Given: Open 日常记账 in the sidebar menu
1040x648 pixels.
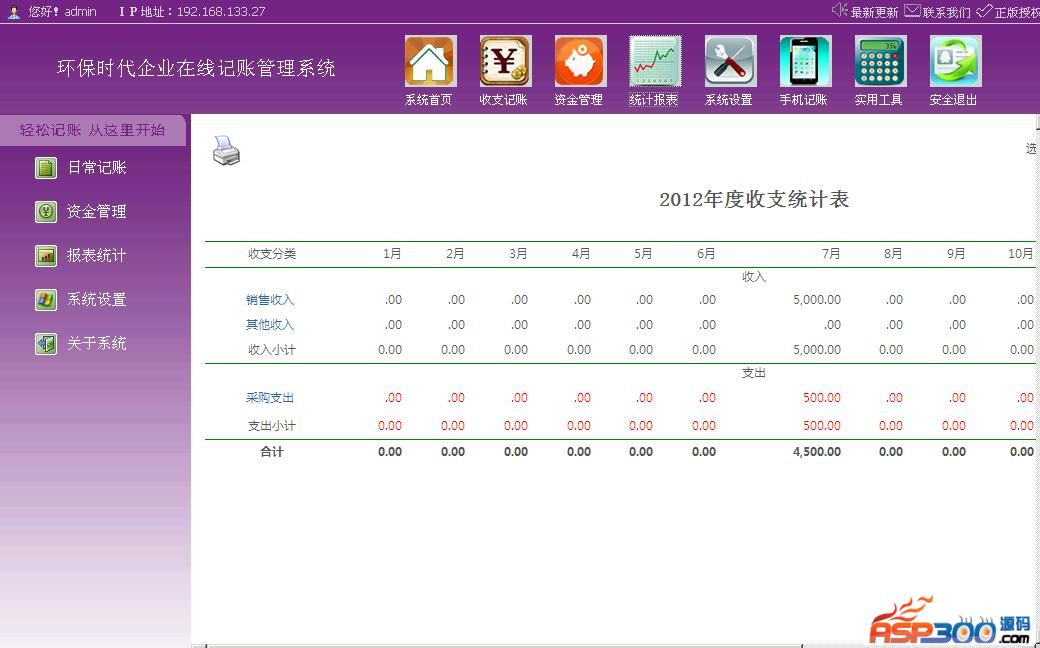Looking at the screenshot, I should coord(97,168).
